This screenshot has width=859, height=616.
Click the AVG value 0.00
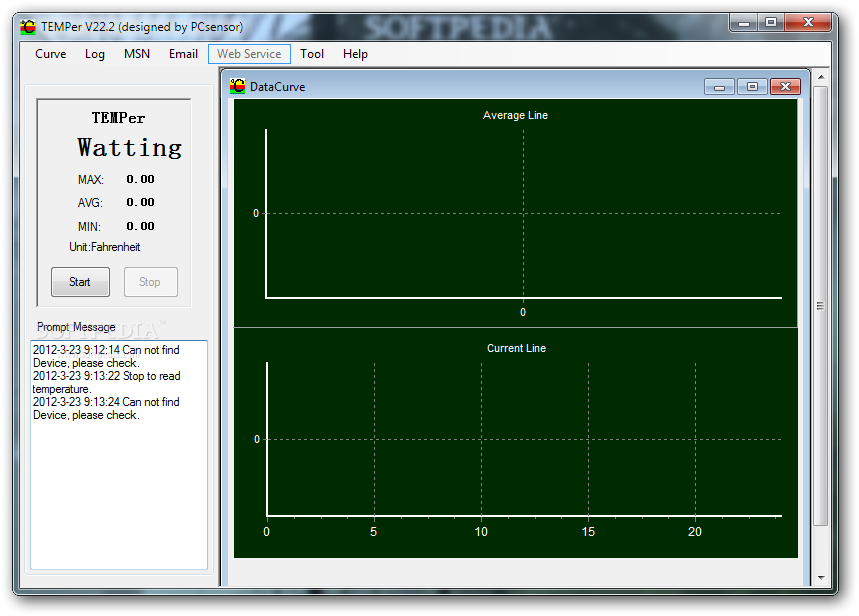coord(140,202)
